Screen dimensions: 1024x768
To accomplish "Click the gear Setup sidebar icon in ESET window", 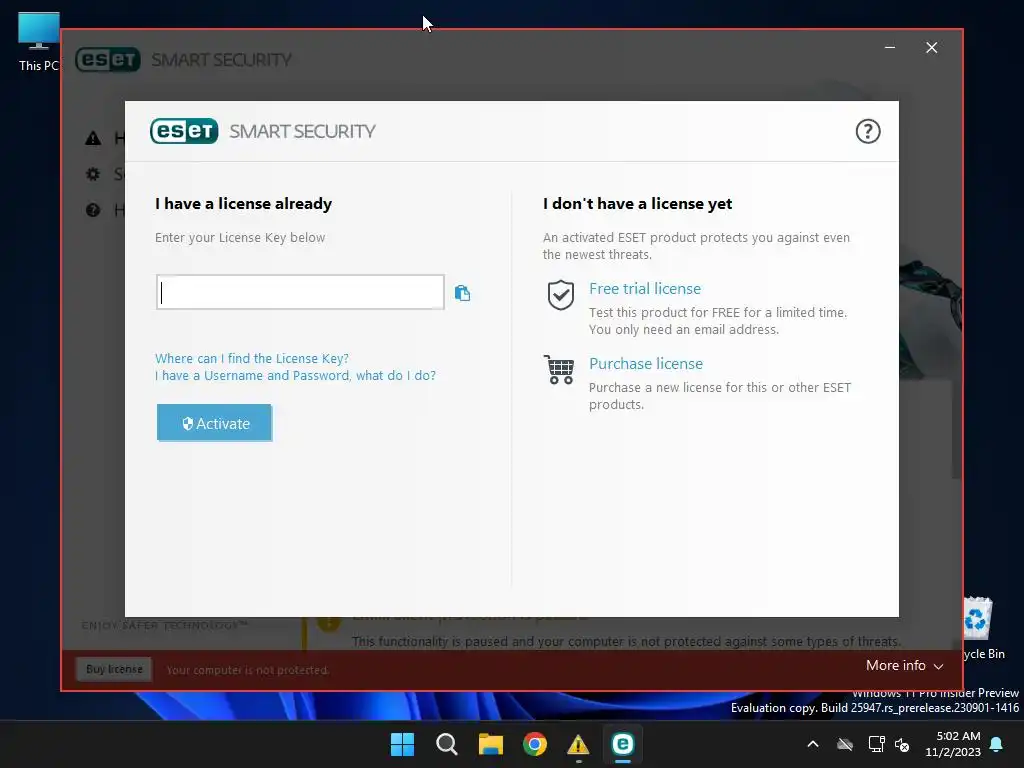I will tap(93, 174).
